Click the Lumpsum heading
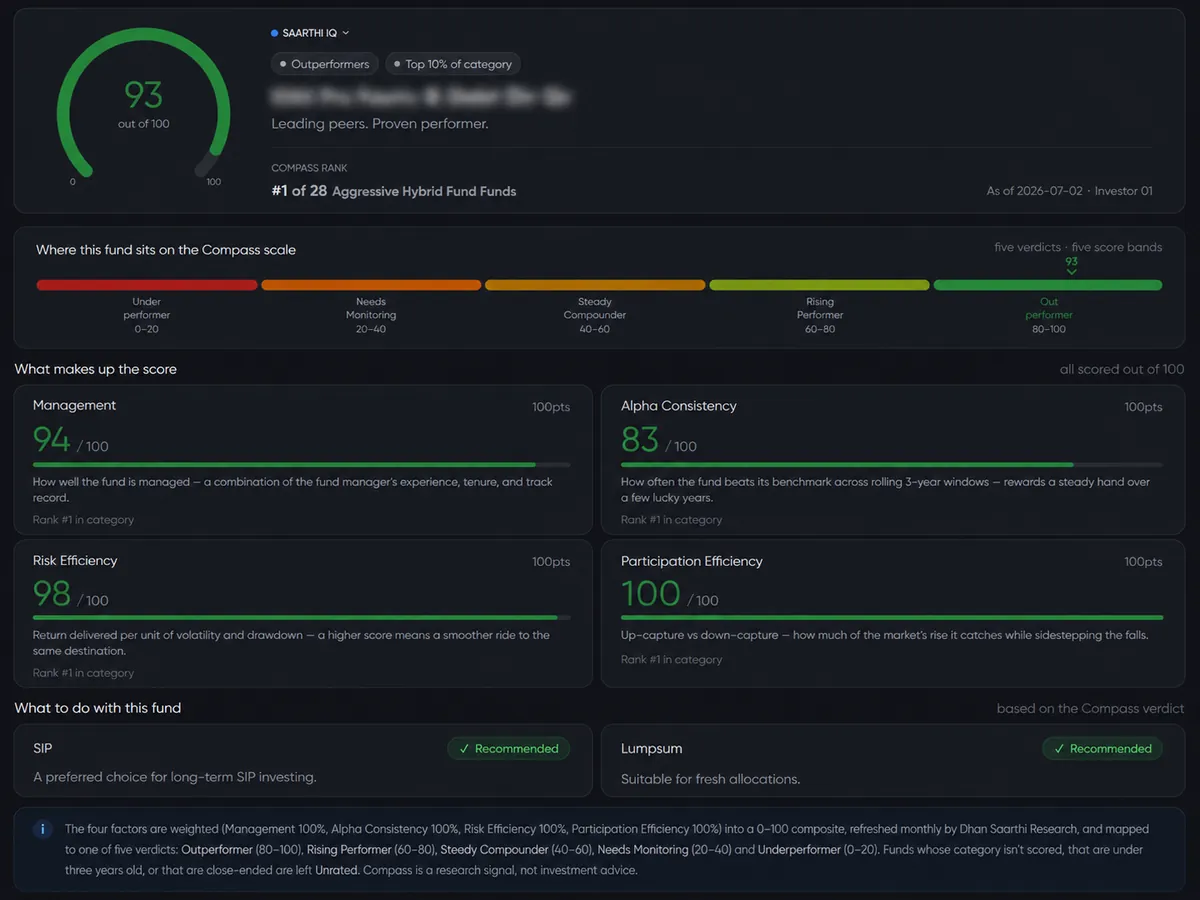The height and width of the screenshot is (900, 1200). click(651, 748)
